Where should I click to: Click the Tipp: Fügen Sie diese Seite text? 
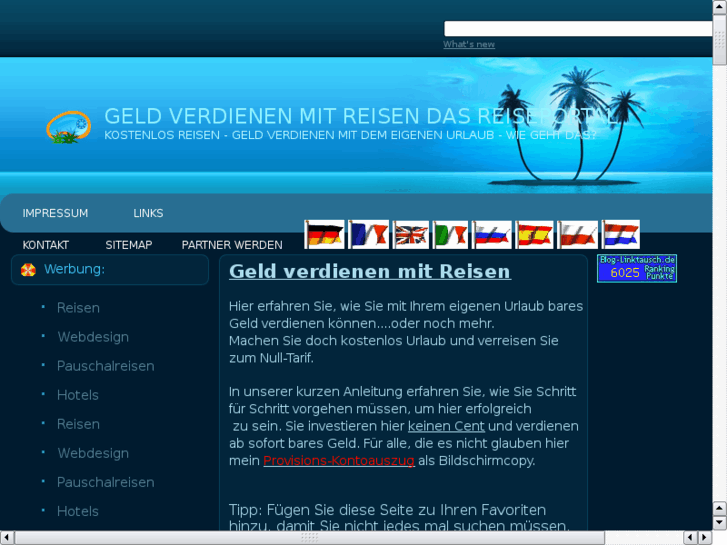[x=399, y=518]
